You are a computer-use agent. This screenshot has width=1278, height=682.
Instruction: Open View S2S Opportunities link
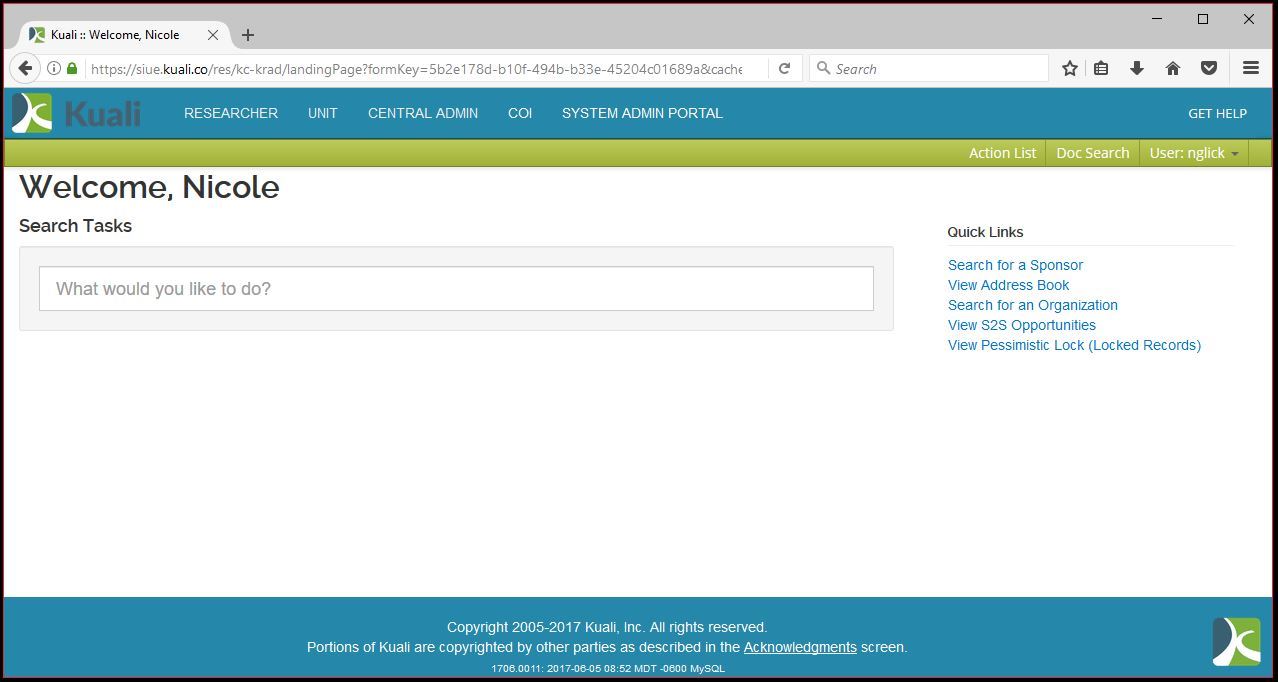(x=1021, y=325)
